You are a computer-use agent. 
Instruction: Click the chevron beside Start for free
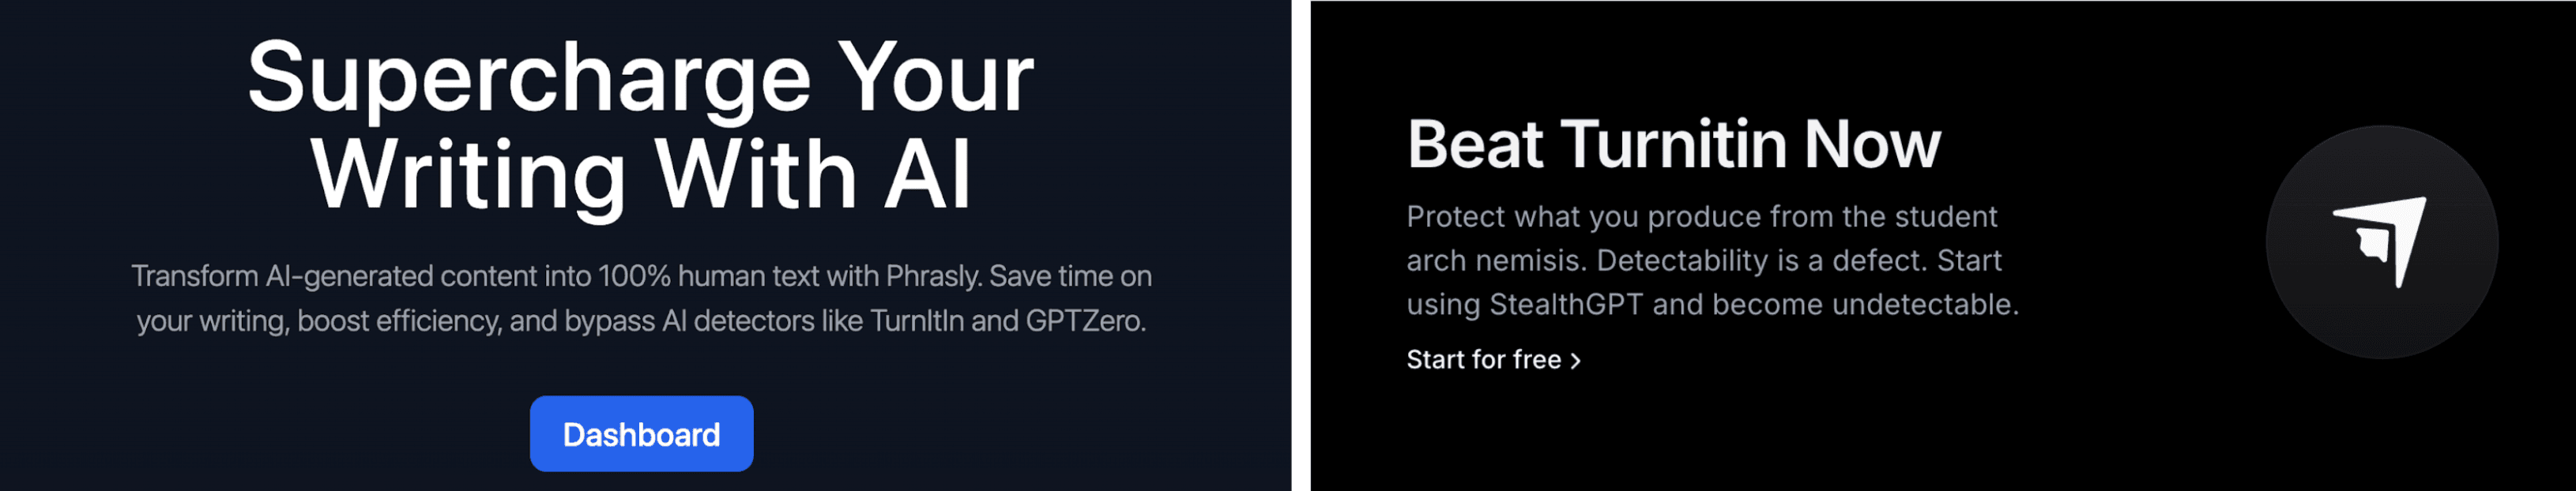point(1576,361)
